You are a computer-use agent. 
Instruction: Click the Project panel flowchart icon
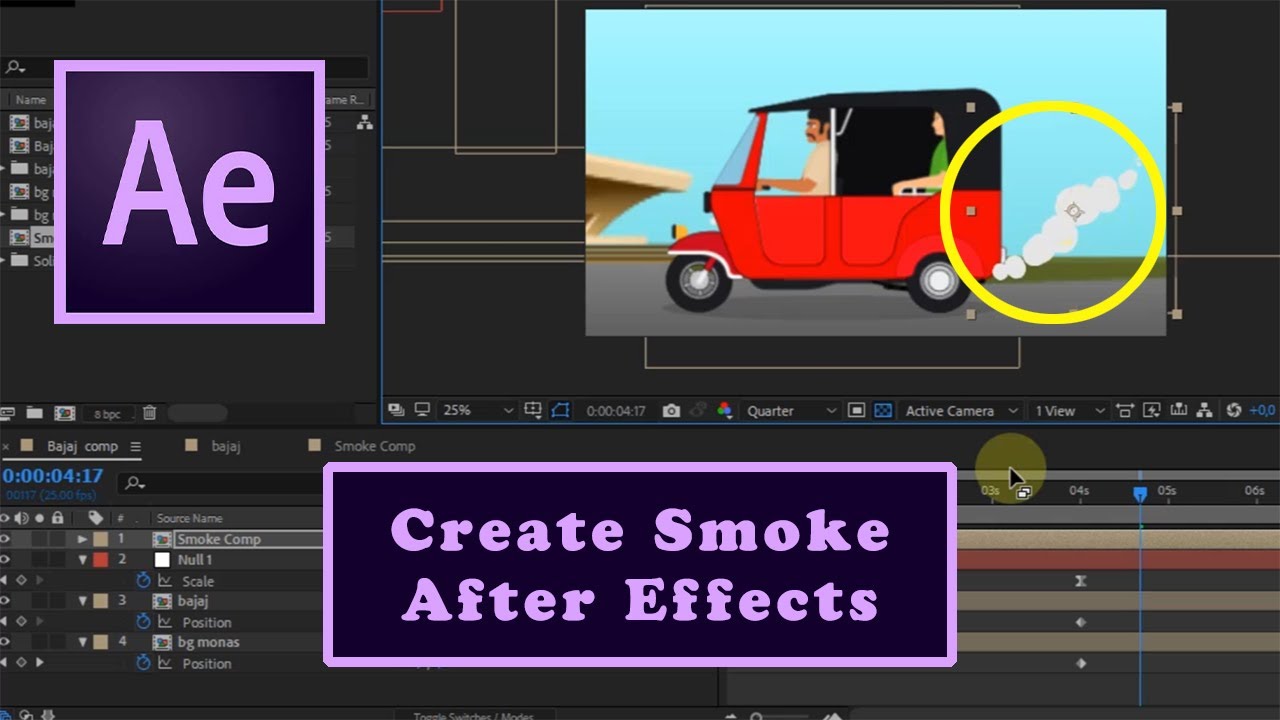[364, 122]
